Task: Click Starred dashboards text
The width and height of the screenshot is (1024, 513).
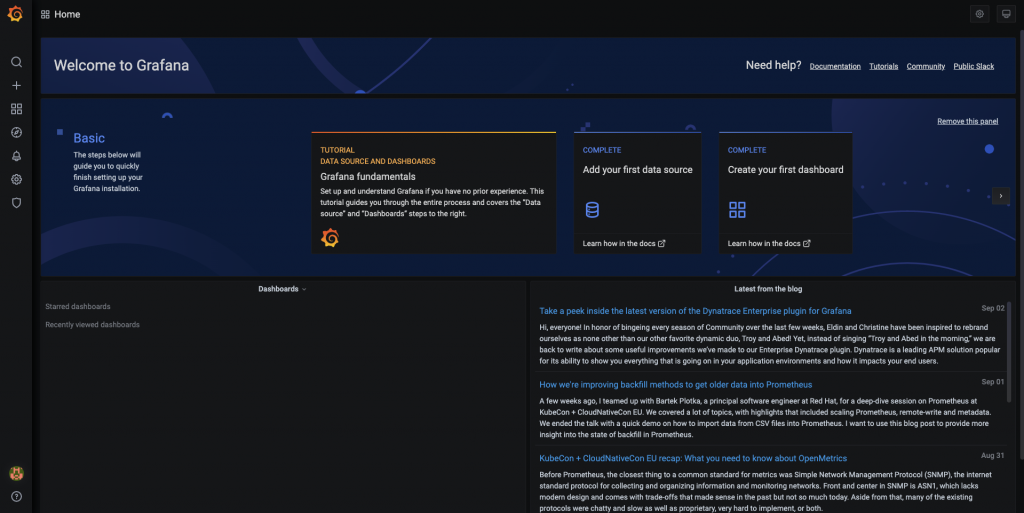Action: [x=78, y=307]
